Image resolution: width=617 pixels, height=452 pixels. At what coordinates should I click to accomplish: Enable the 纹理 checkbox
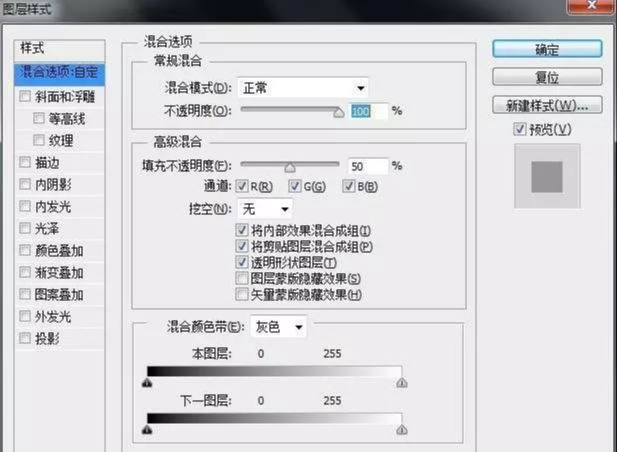point(39,140)
